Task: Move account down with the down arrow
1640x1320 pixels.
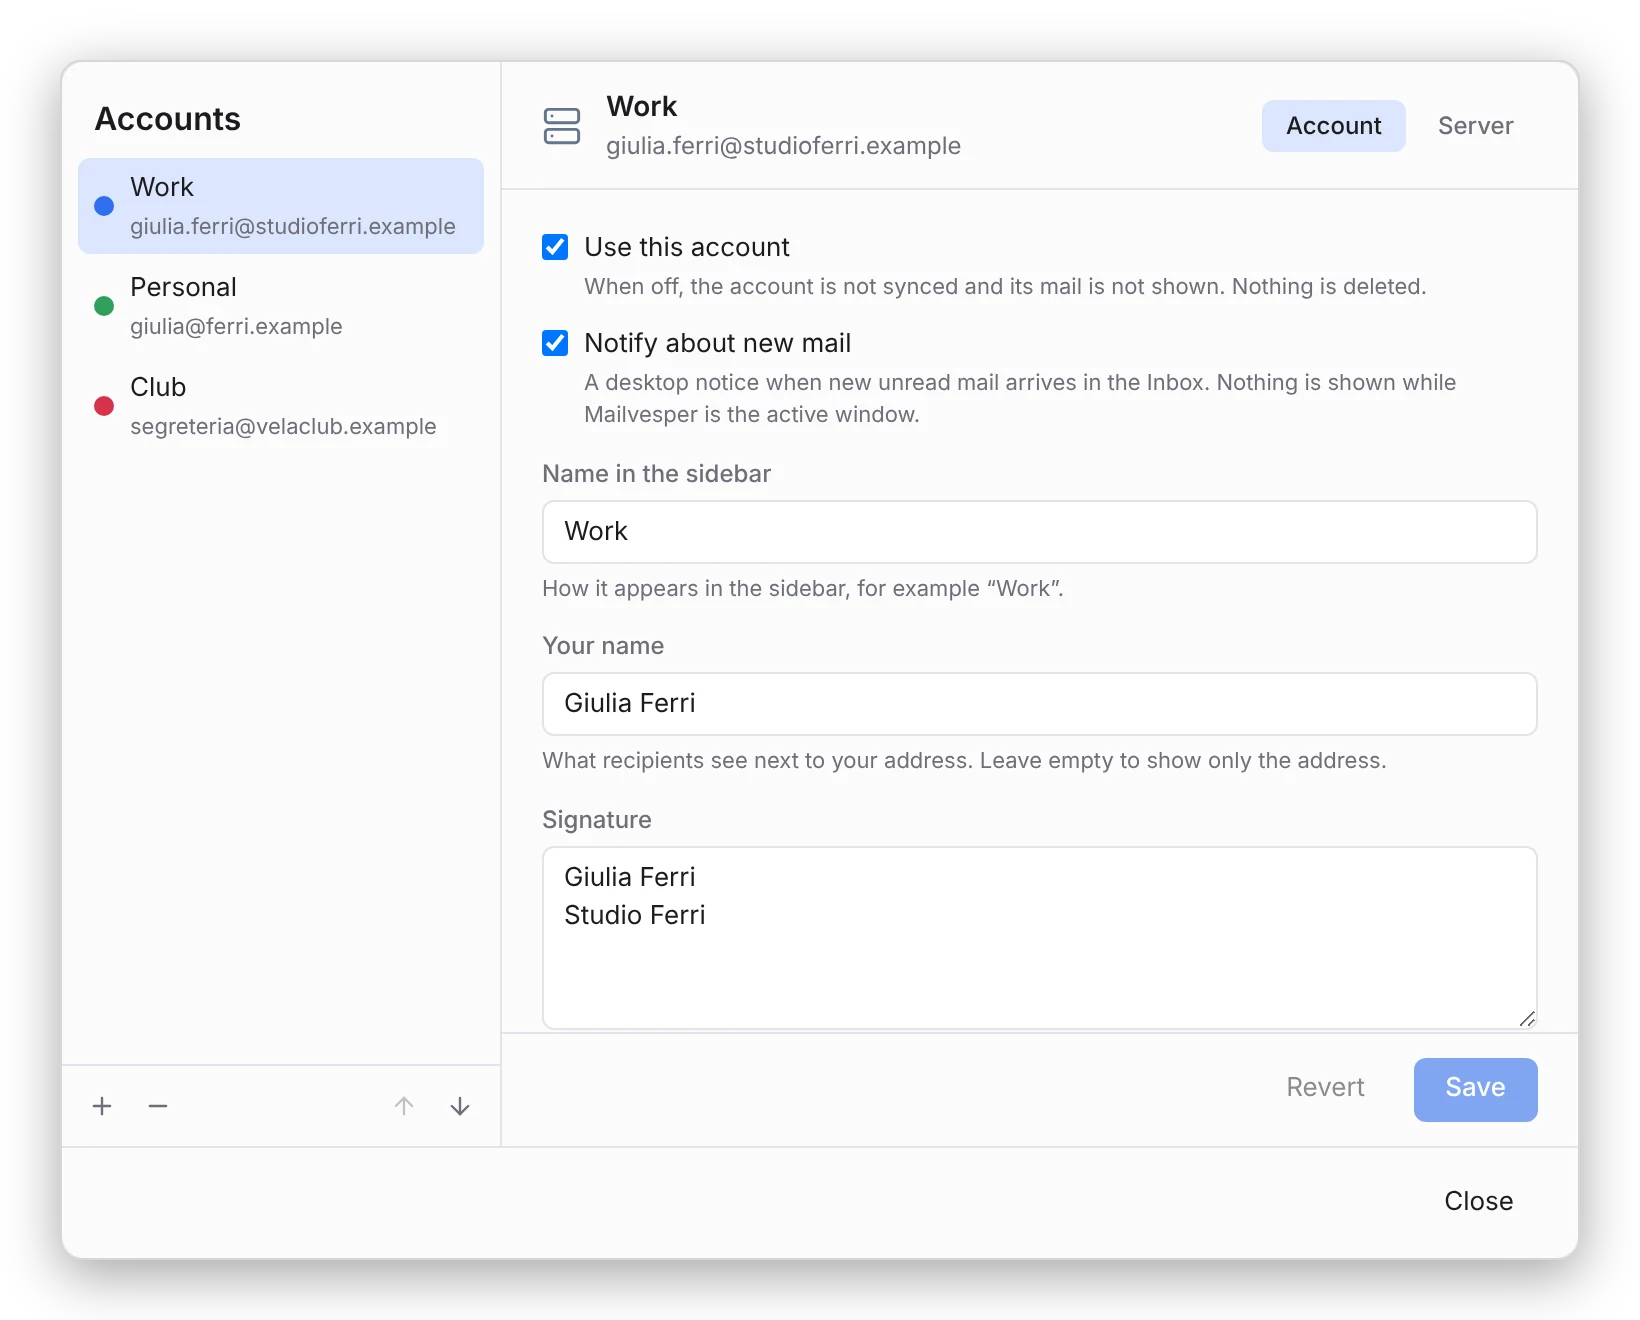Action: (460, 1106)
